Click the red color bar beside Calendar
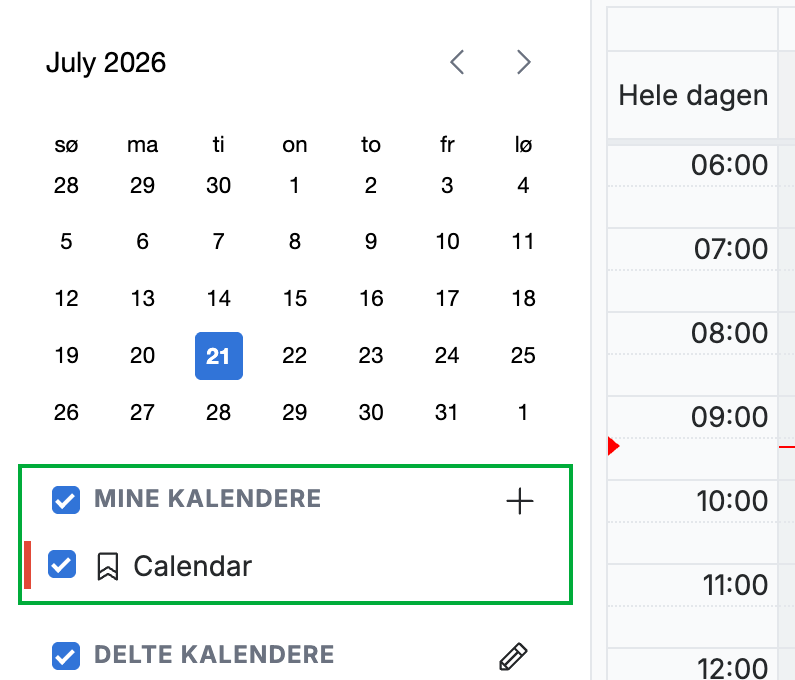 [27, 565]
